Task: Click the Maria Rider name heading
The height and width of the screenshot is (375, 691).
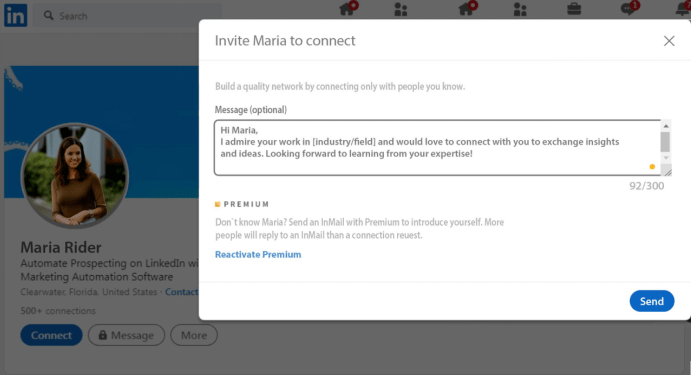Action: point(61,247)
